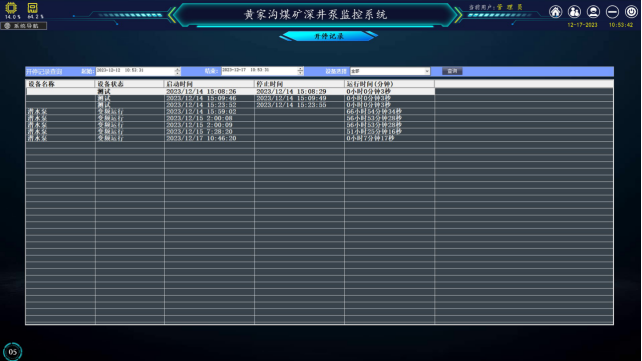This screenshot has height=361, width=642.
Task: Click the memory usage icon
Action: point(32,8)
